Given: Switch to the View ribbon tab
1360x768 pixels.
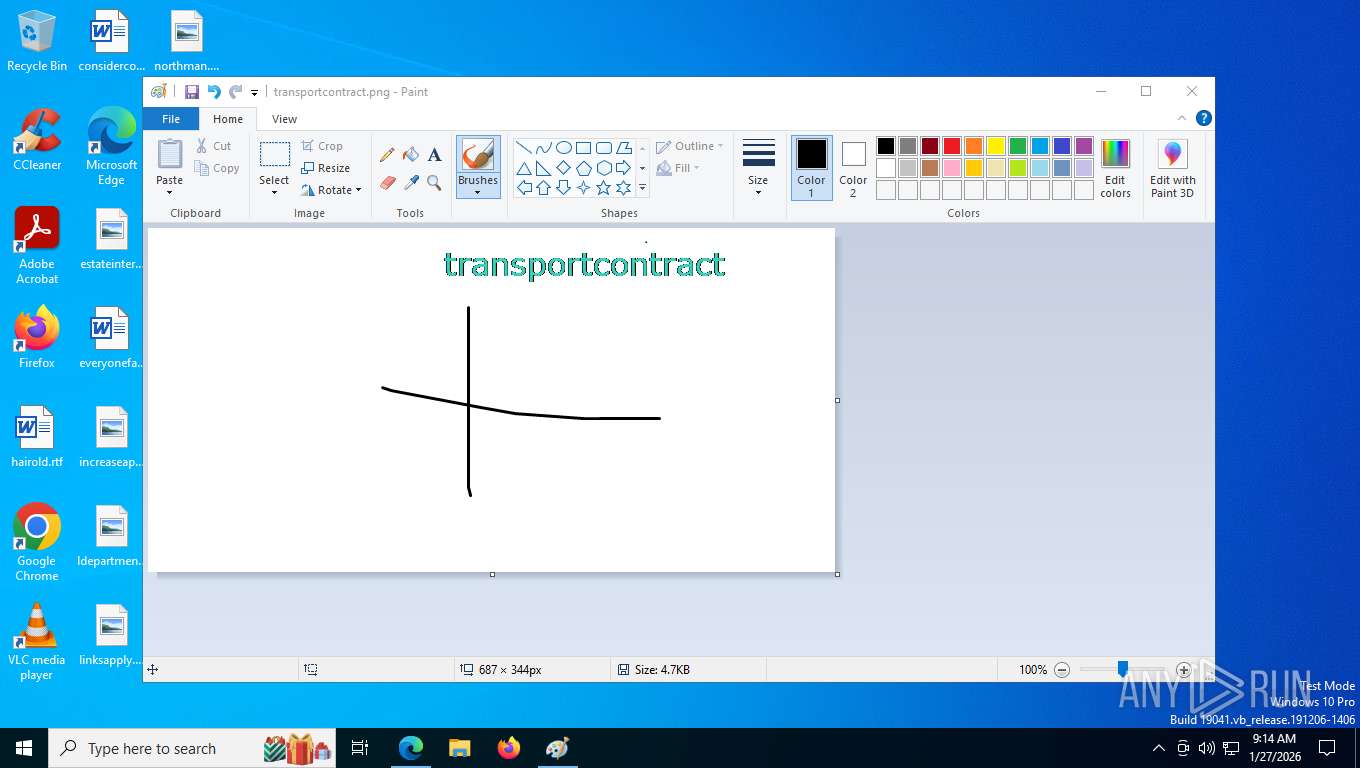Looking at the screenshot, I should coord(285,119).
